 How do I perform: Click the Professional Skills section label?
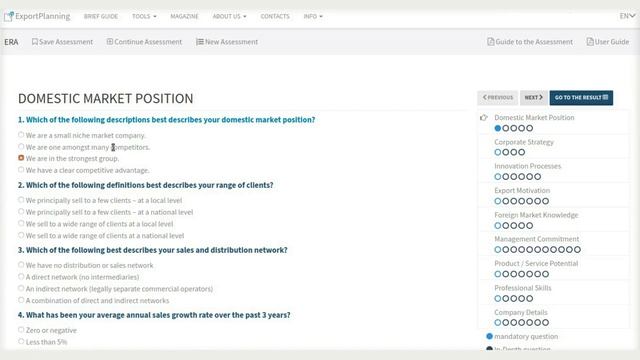click(523, 288)
